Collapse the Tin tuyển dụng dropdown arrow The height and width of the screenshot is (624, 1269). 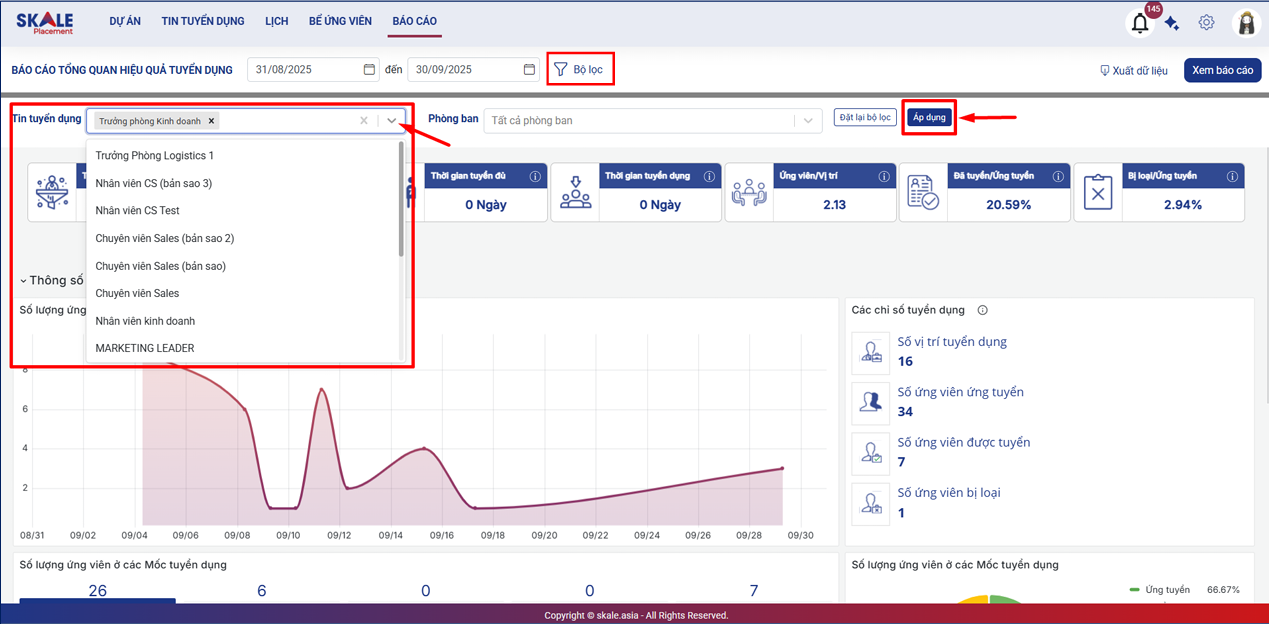coord(392,120)
